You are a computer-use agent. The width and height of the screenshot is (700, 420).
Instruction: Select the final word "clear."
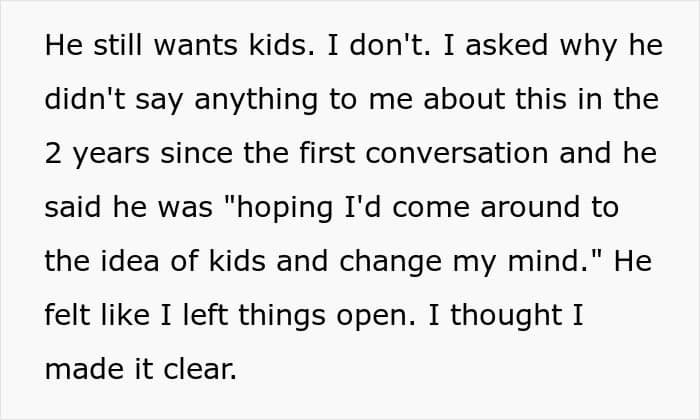pyautogui.click(x=200, y=369)
